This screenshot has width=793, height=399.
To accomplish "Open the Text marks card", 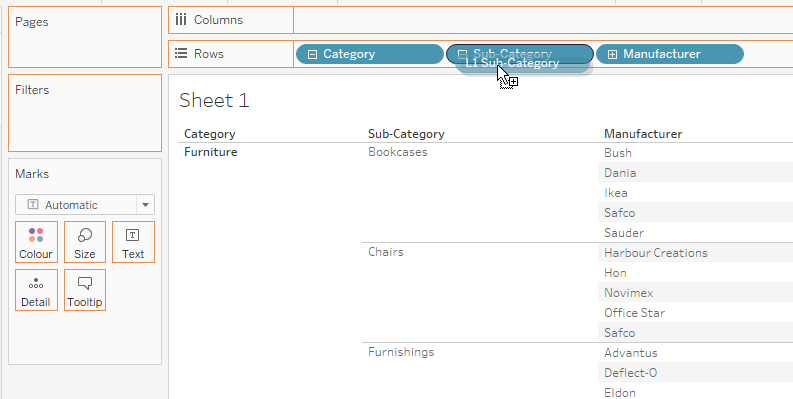I will coord(133,242).
